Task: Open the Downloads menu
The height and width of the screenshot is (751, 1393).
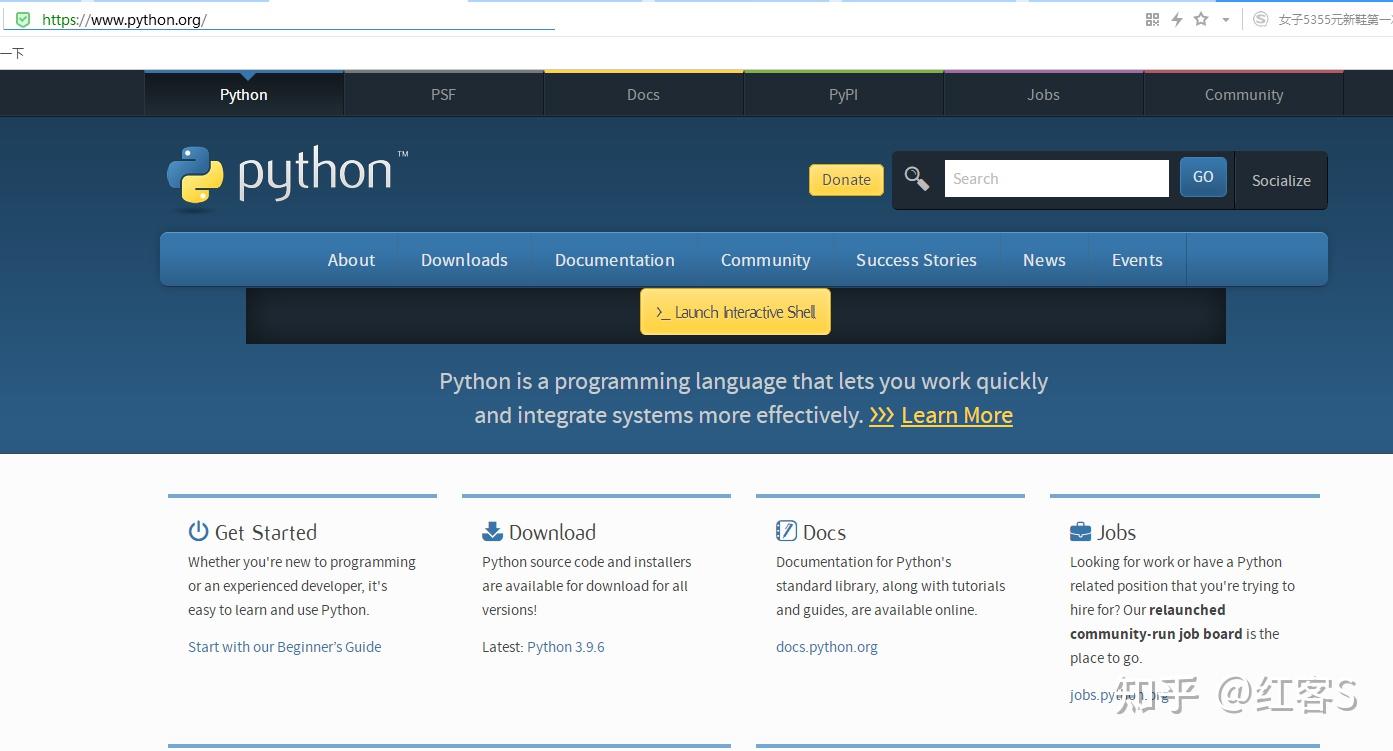Action: (x=464, y=260)
